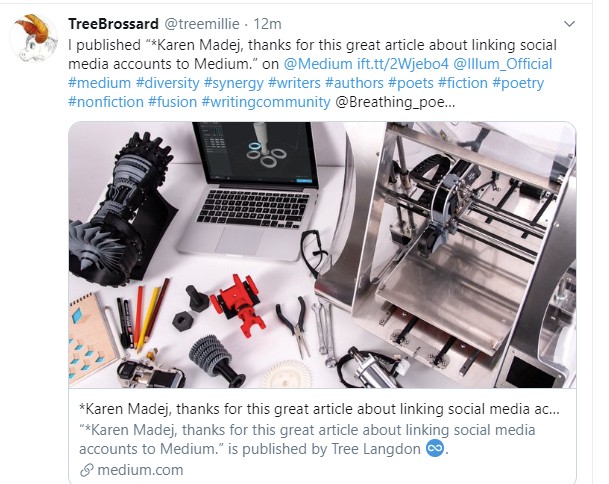The image size is (609, 484).
Task: Open the 3D printer card image
Action: [x=322, y=255]
